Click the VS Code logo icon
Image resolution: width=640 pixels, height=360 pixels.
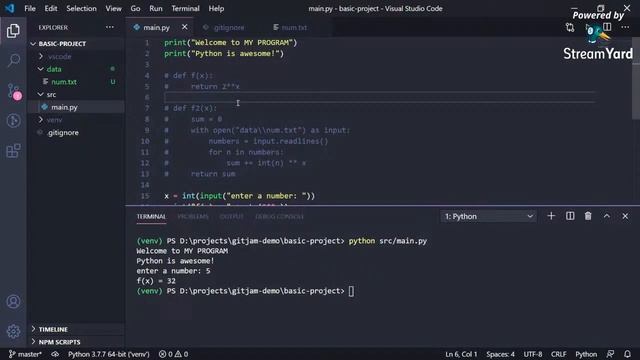9,8
